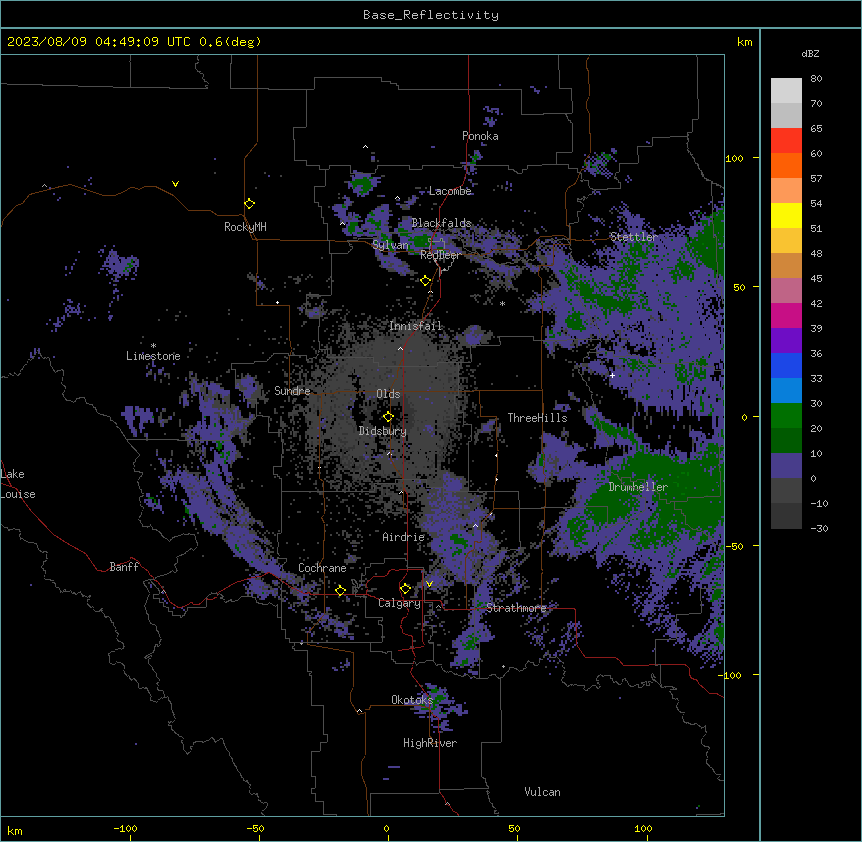Click the white plus marker north of Drumheller
Image resolution: width=862 pixels, height=842 pixels.
pyautogui.click(x=612, y=375)
